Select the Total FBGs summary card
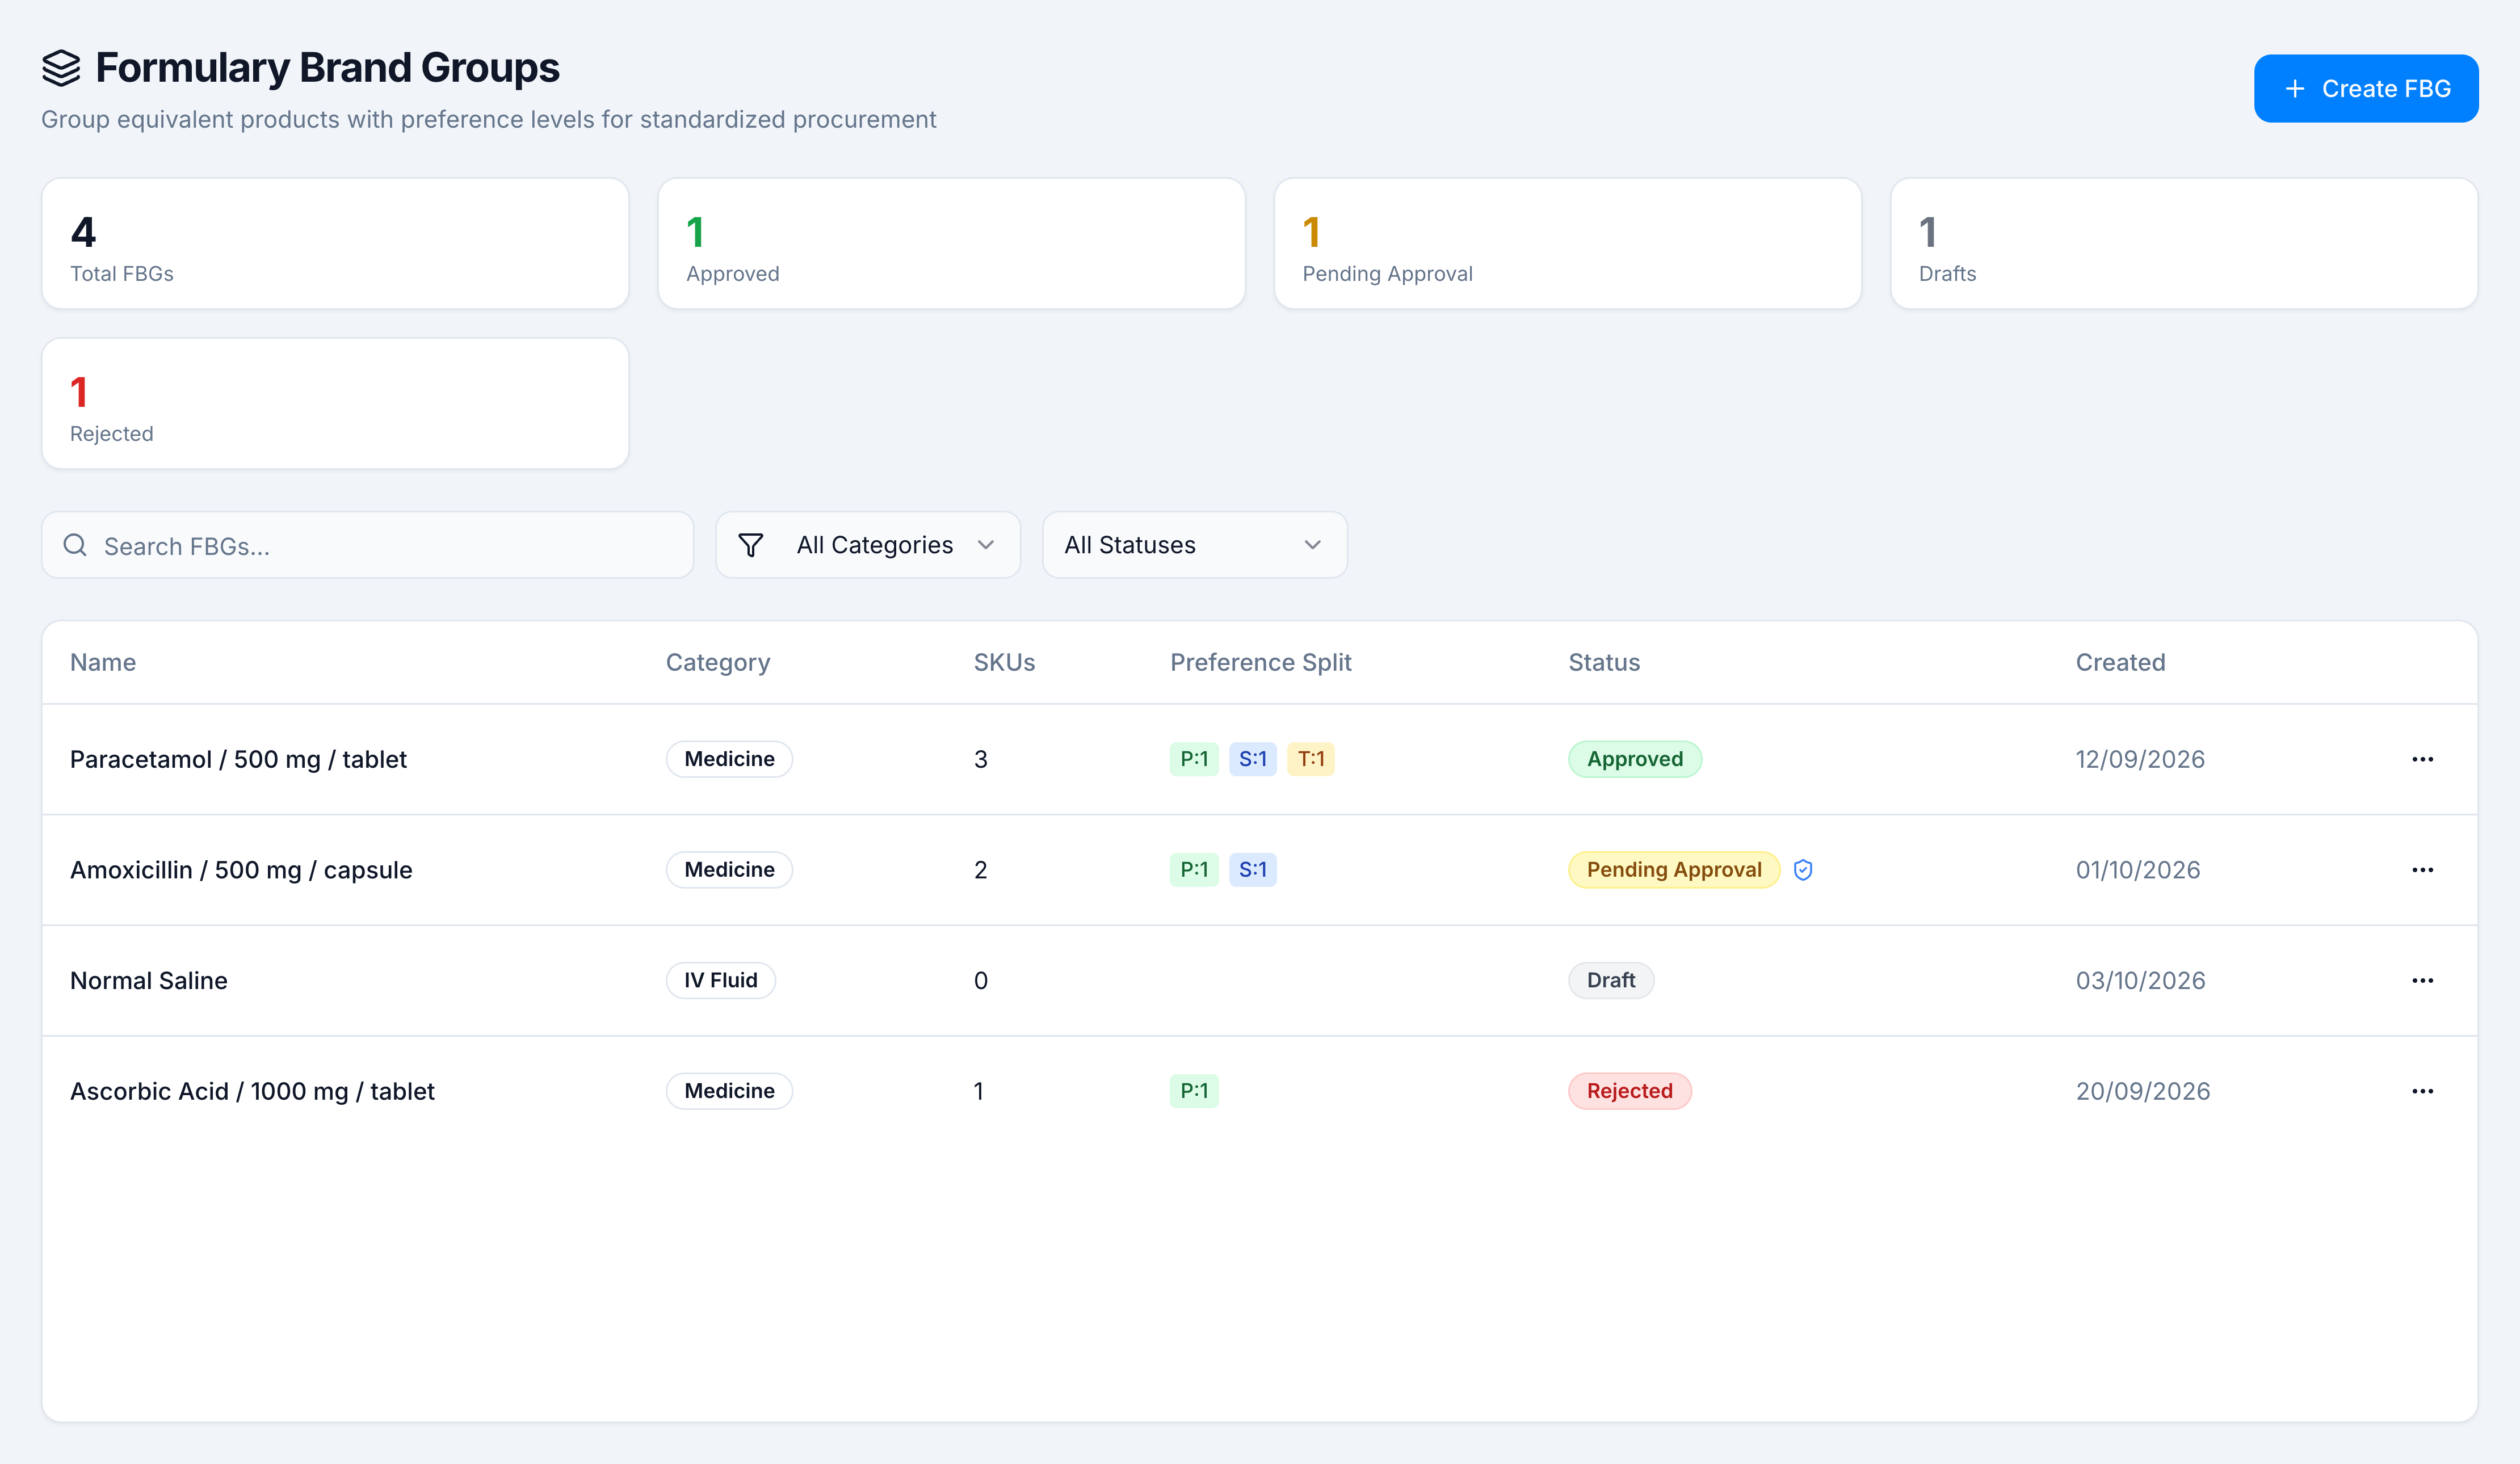 point(335,244)
